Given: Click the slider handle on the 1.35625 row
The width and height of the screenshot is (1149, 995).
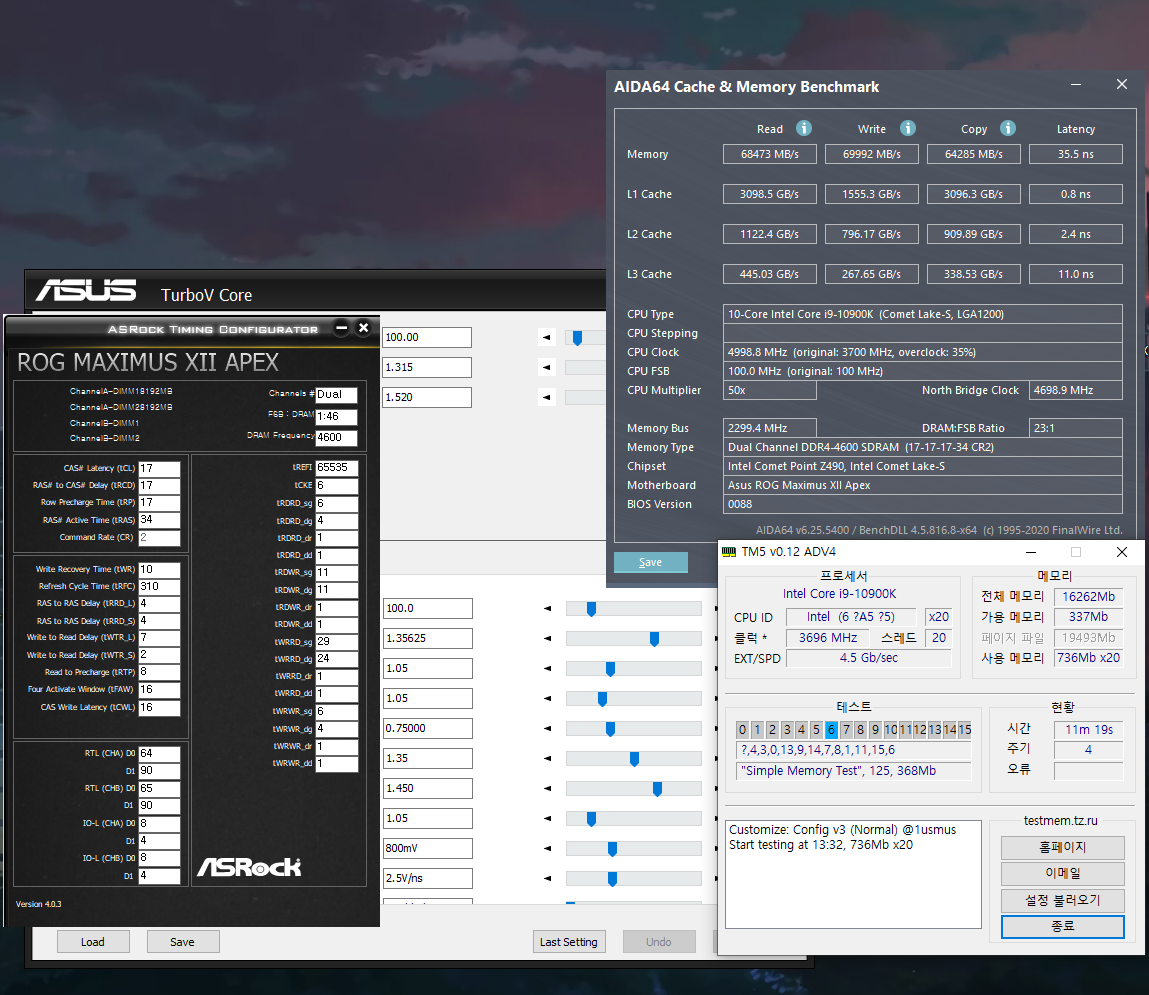Looking at the screenshot, I should pyautogui.click(x=654, y=639).
